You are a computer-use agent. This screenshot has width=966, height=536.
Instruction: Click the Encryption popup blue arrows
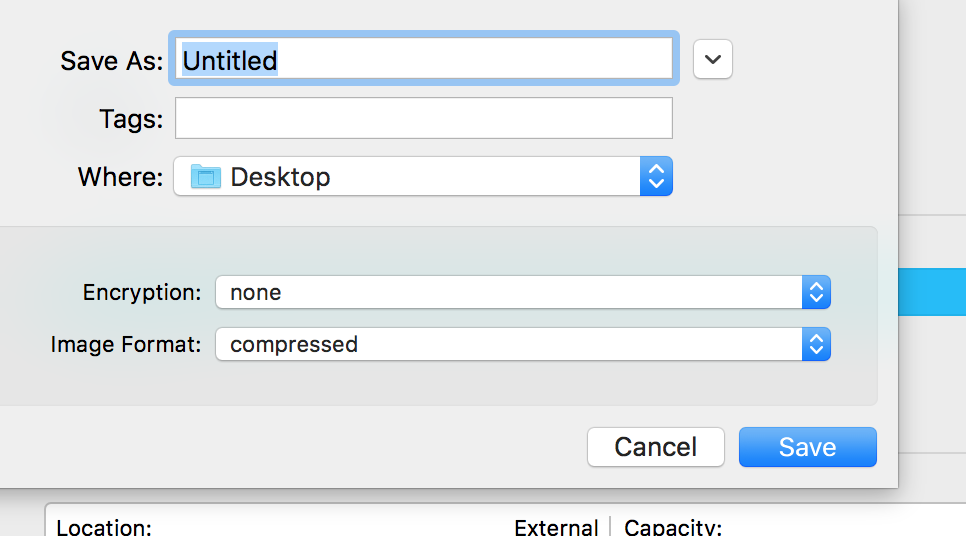click(816, 292)
